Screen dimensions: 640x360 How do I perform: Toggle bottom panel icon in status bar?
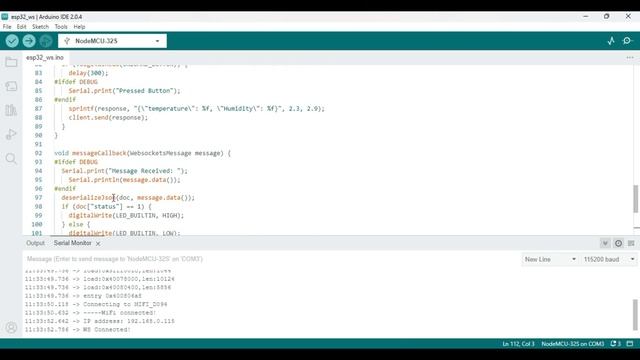tap(630, 344)
